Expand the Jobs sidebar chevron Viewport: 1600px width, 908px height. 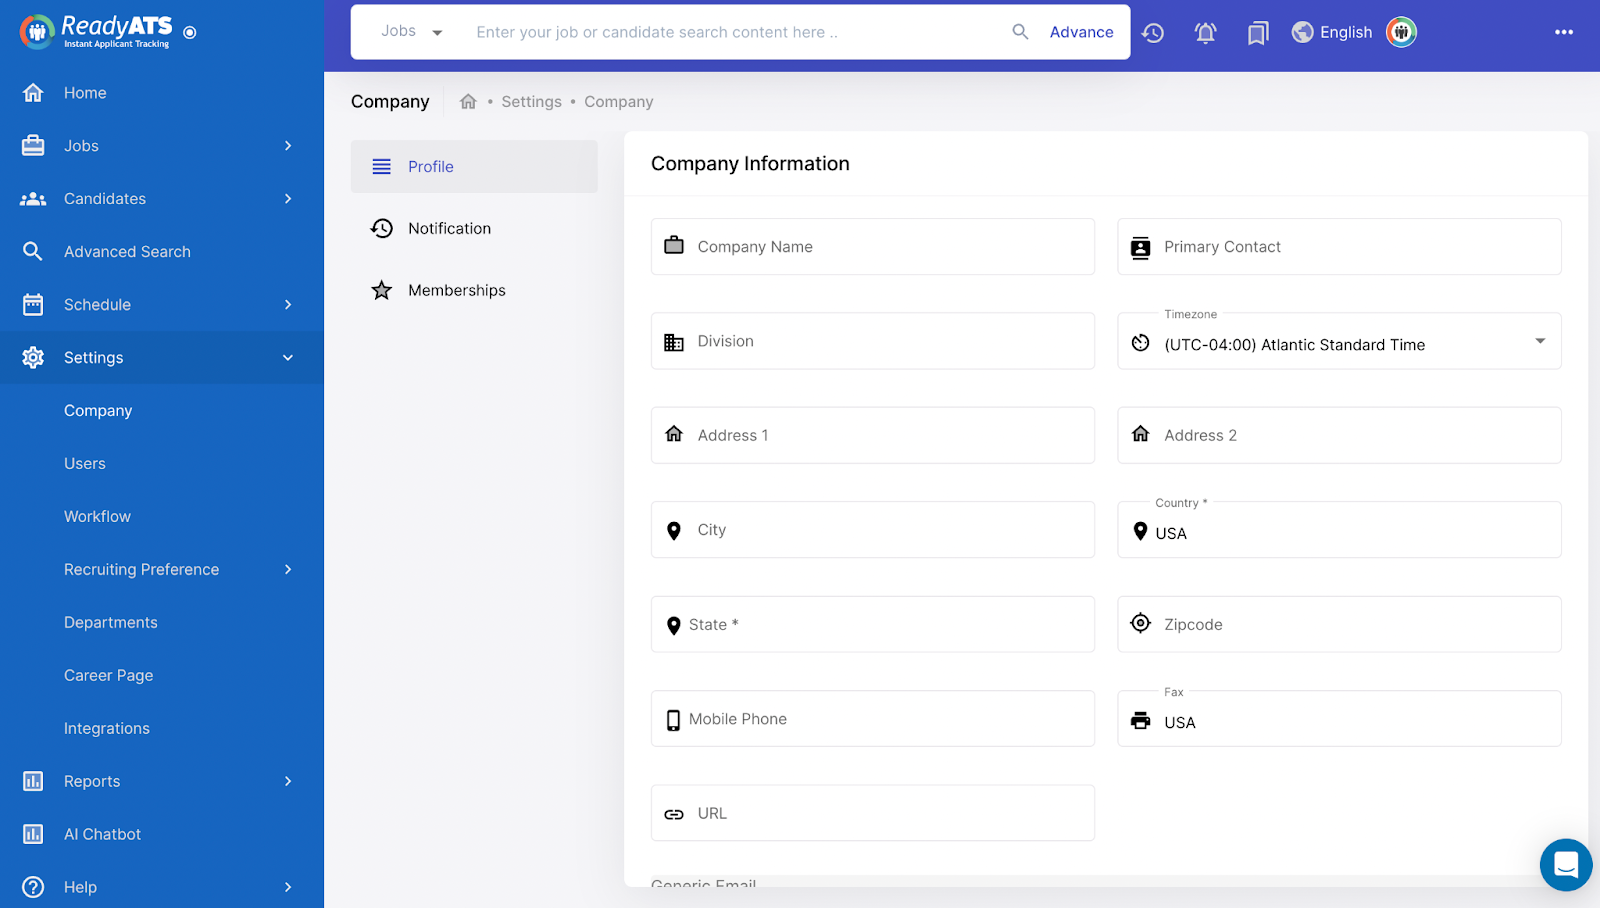click(x=288, y=146)
